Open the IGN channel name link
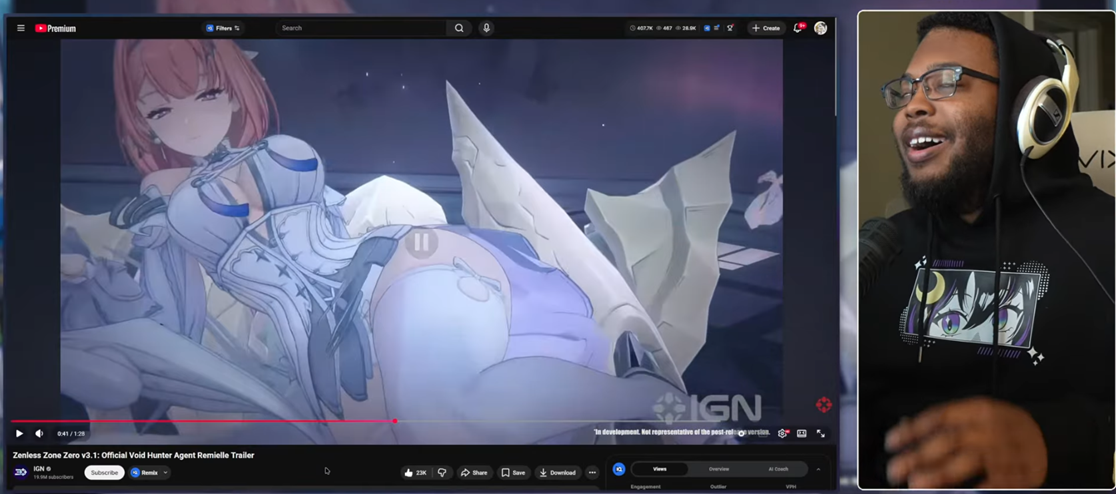 38,468
